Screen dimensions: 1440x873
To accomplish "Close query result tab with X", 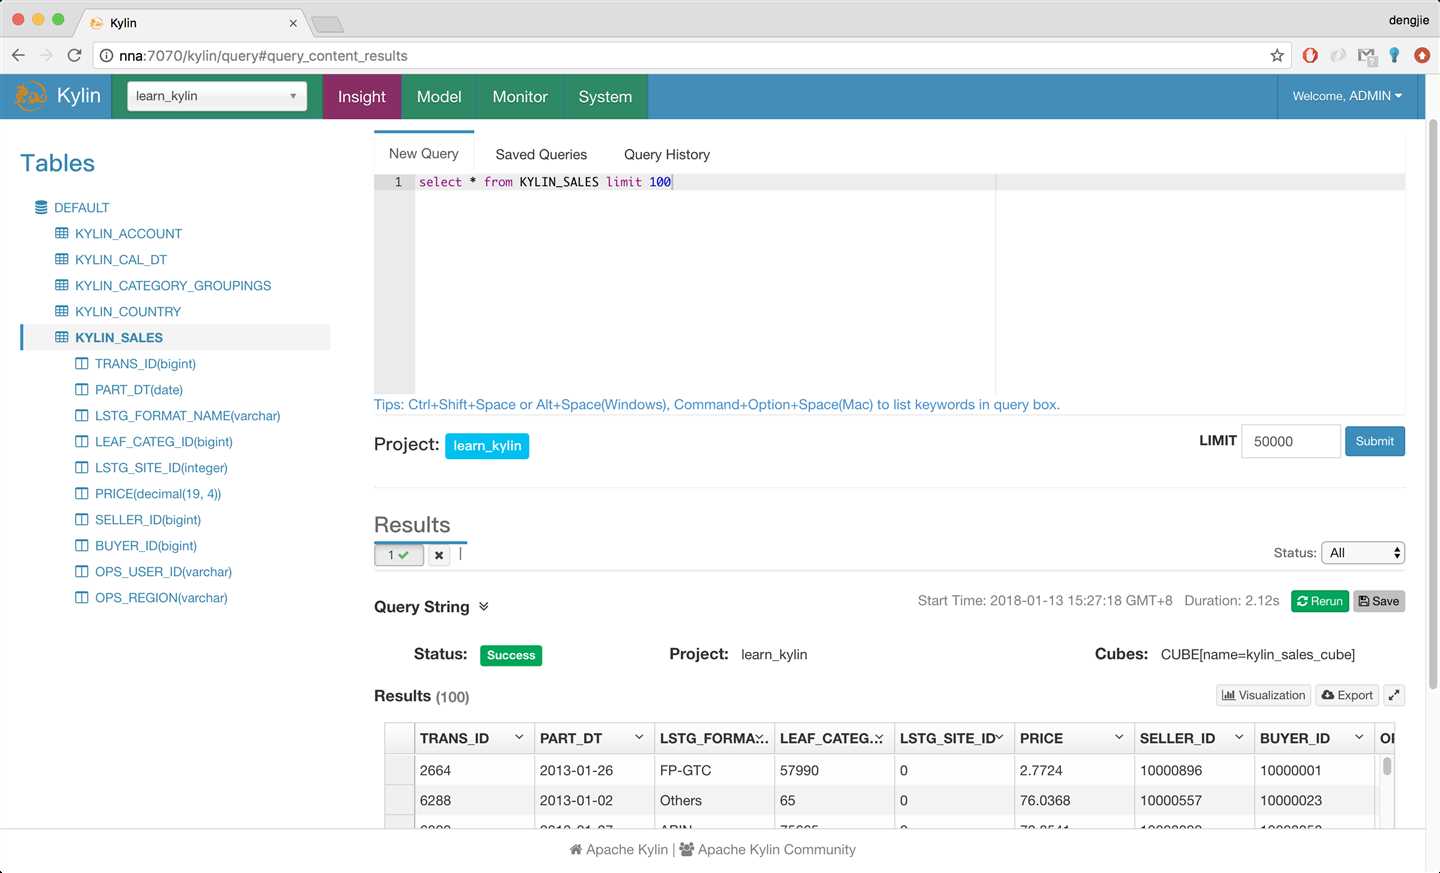I will pyautogui.click(x=439, y=555).
